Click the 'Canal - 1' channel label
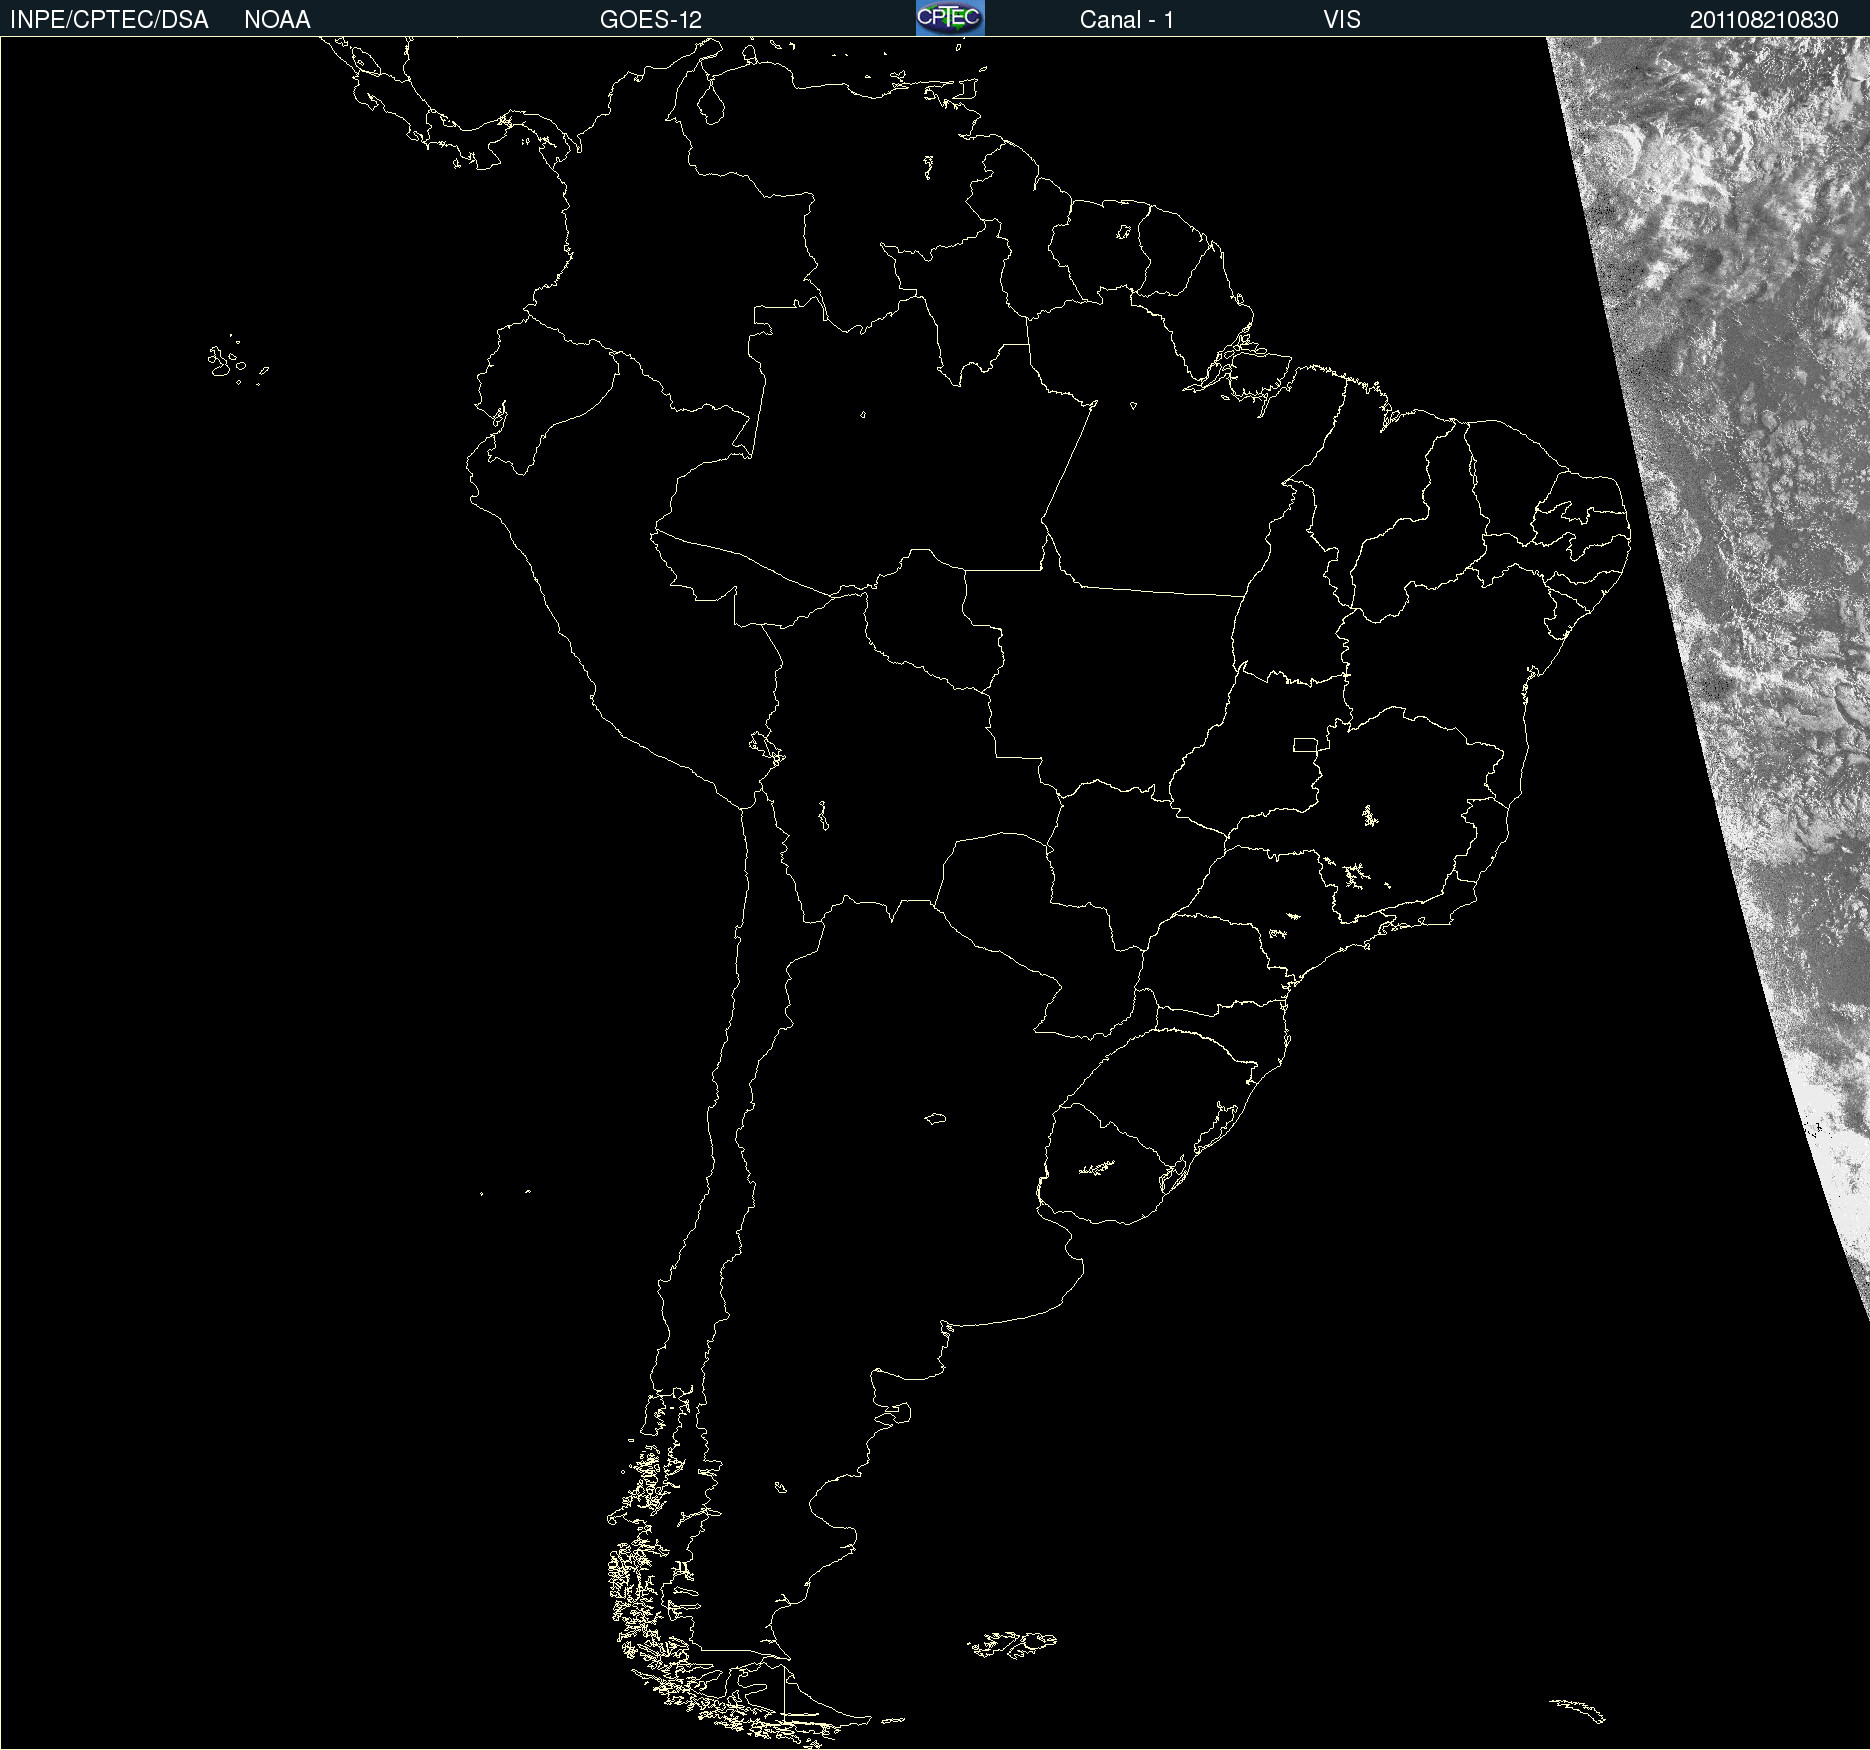This screenshot has height=1750, width=1870. coord(1127,20)
